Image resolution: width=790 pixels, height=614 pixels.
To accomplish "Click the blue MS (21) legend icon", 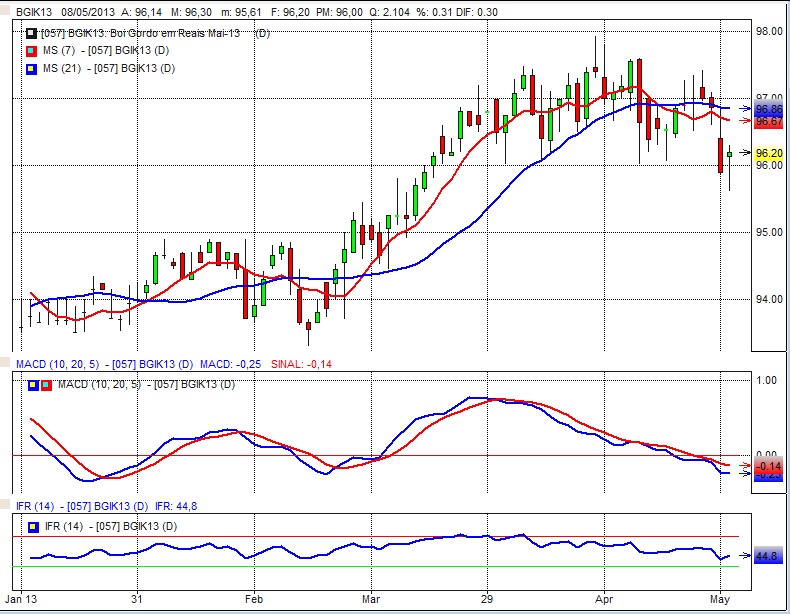I will tap(32, 68).
